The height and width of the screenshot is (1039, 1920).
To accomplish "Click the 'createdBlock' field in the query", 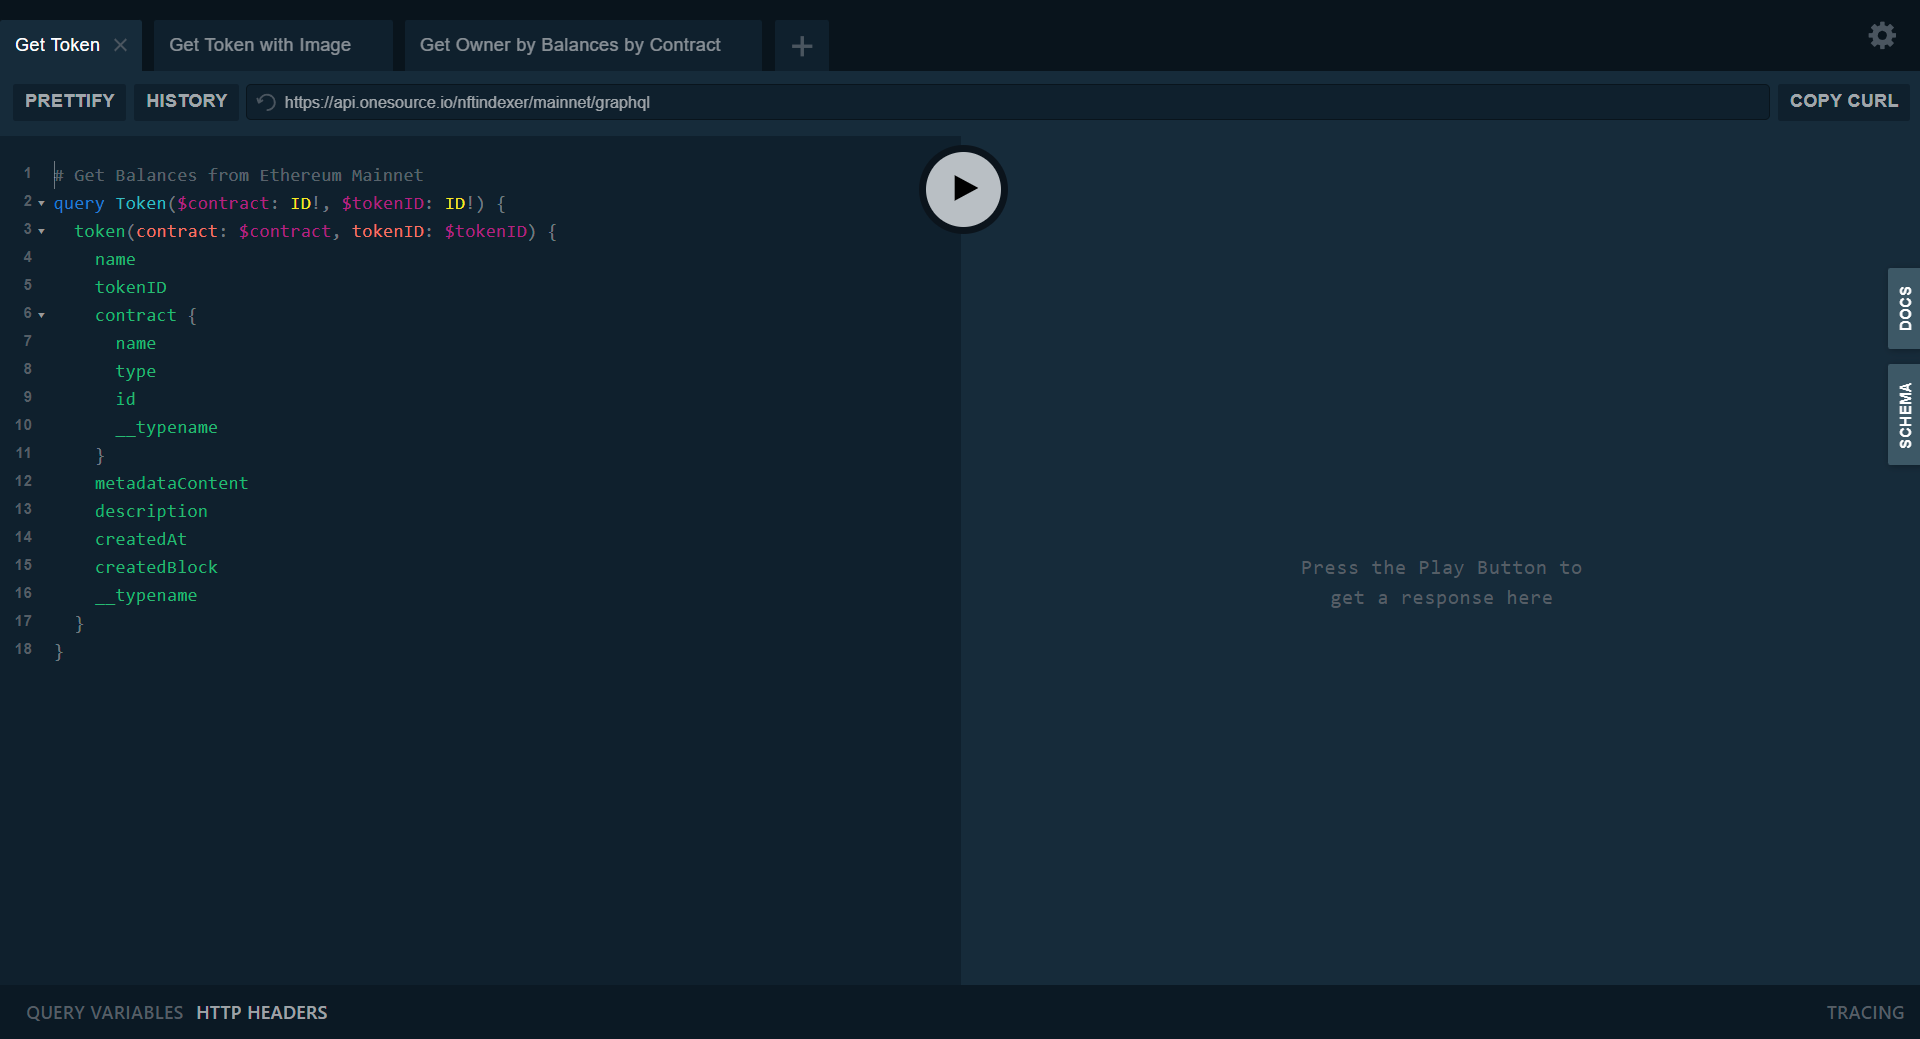I will coord(156,567).
